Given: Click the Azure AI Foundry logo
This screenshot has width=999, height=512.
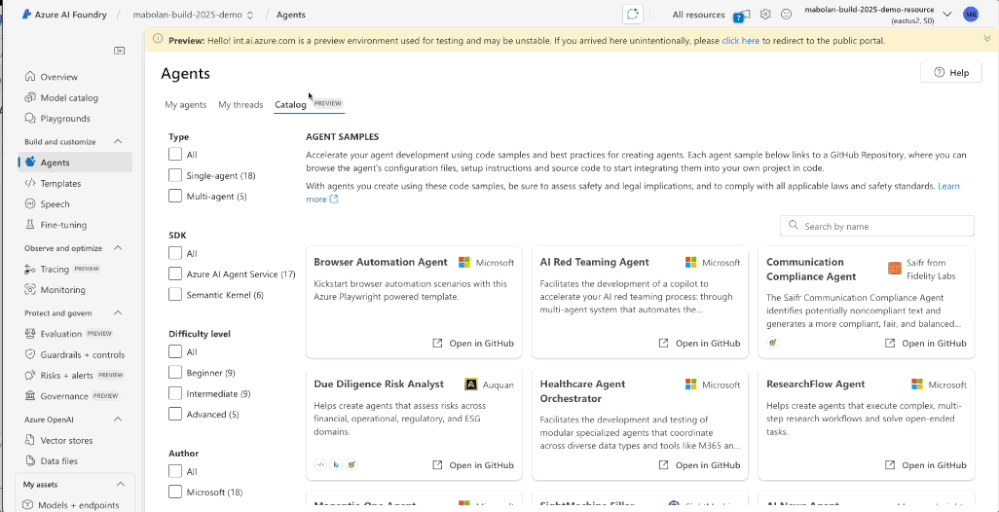Looking at the screenshot, I should [27, 15].
